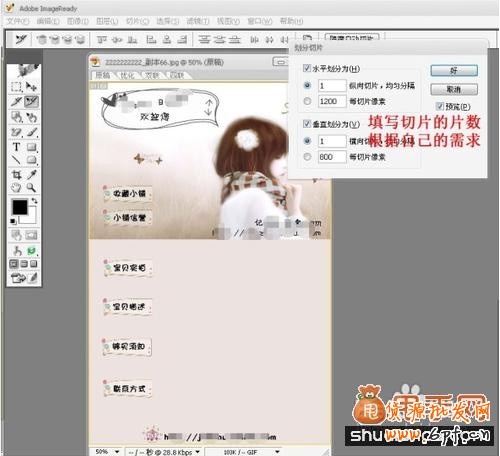Screen dimensions: 500x456
Task: Select the Move tool in toolbox
Action: [32, 87]
